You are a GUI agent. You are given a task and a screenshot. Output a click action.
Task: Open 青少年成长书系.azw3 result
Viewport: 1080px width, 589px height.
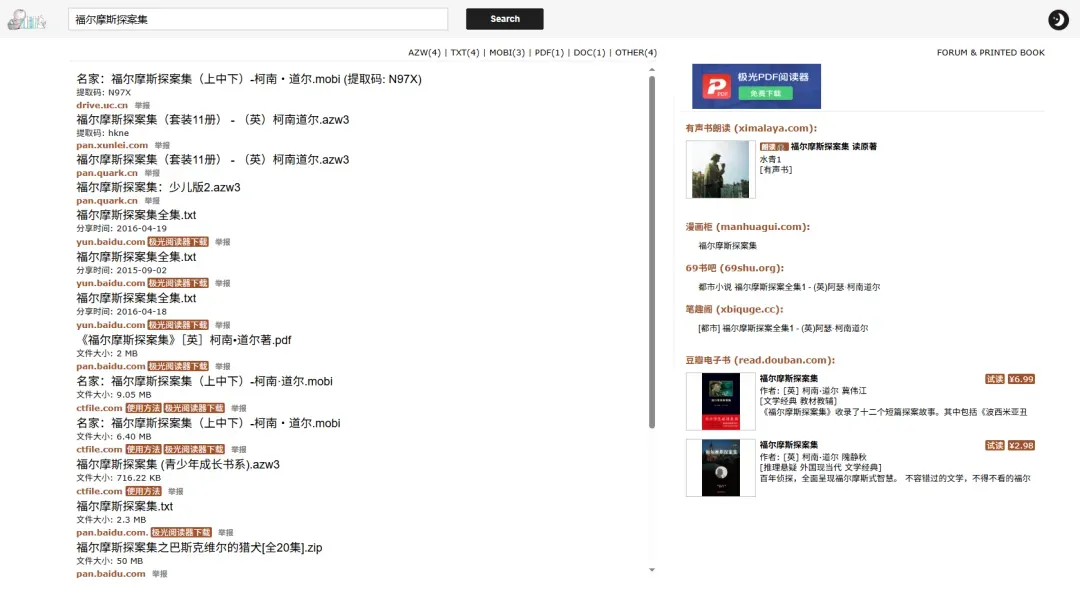(x=178, y=465)
